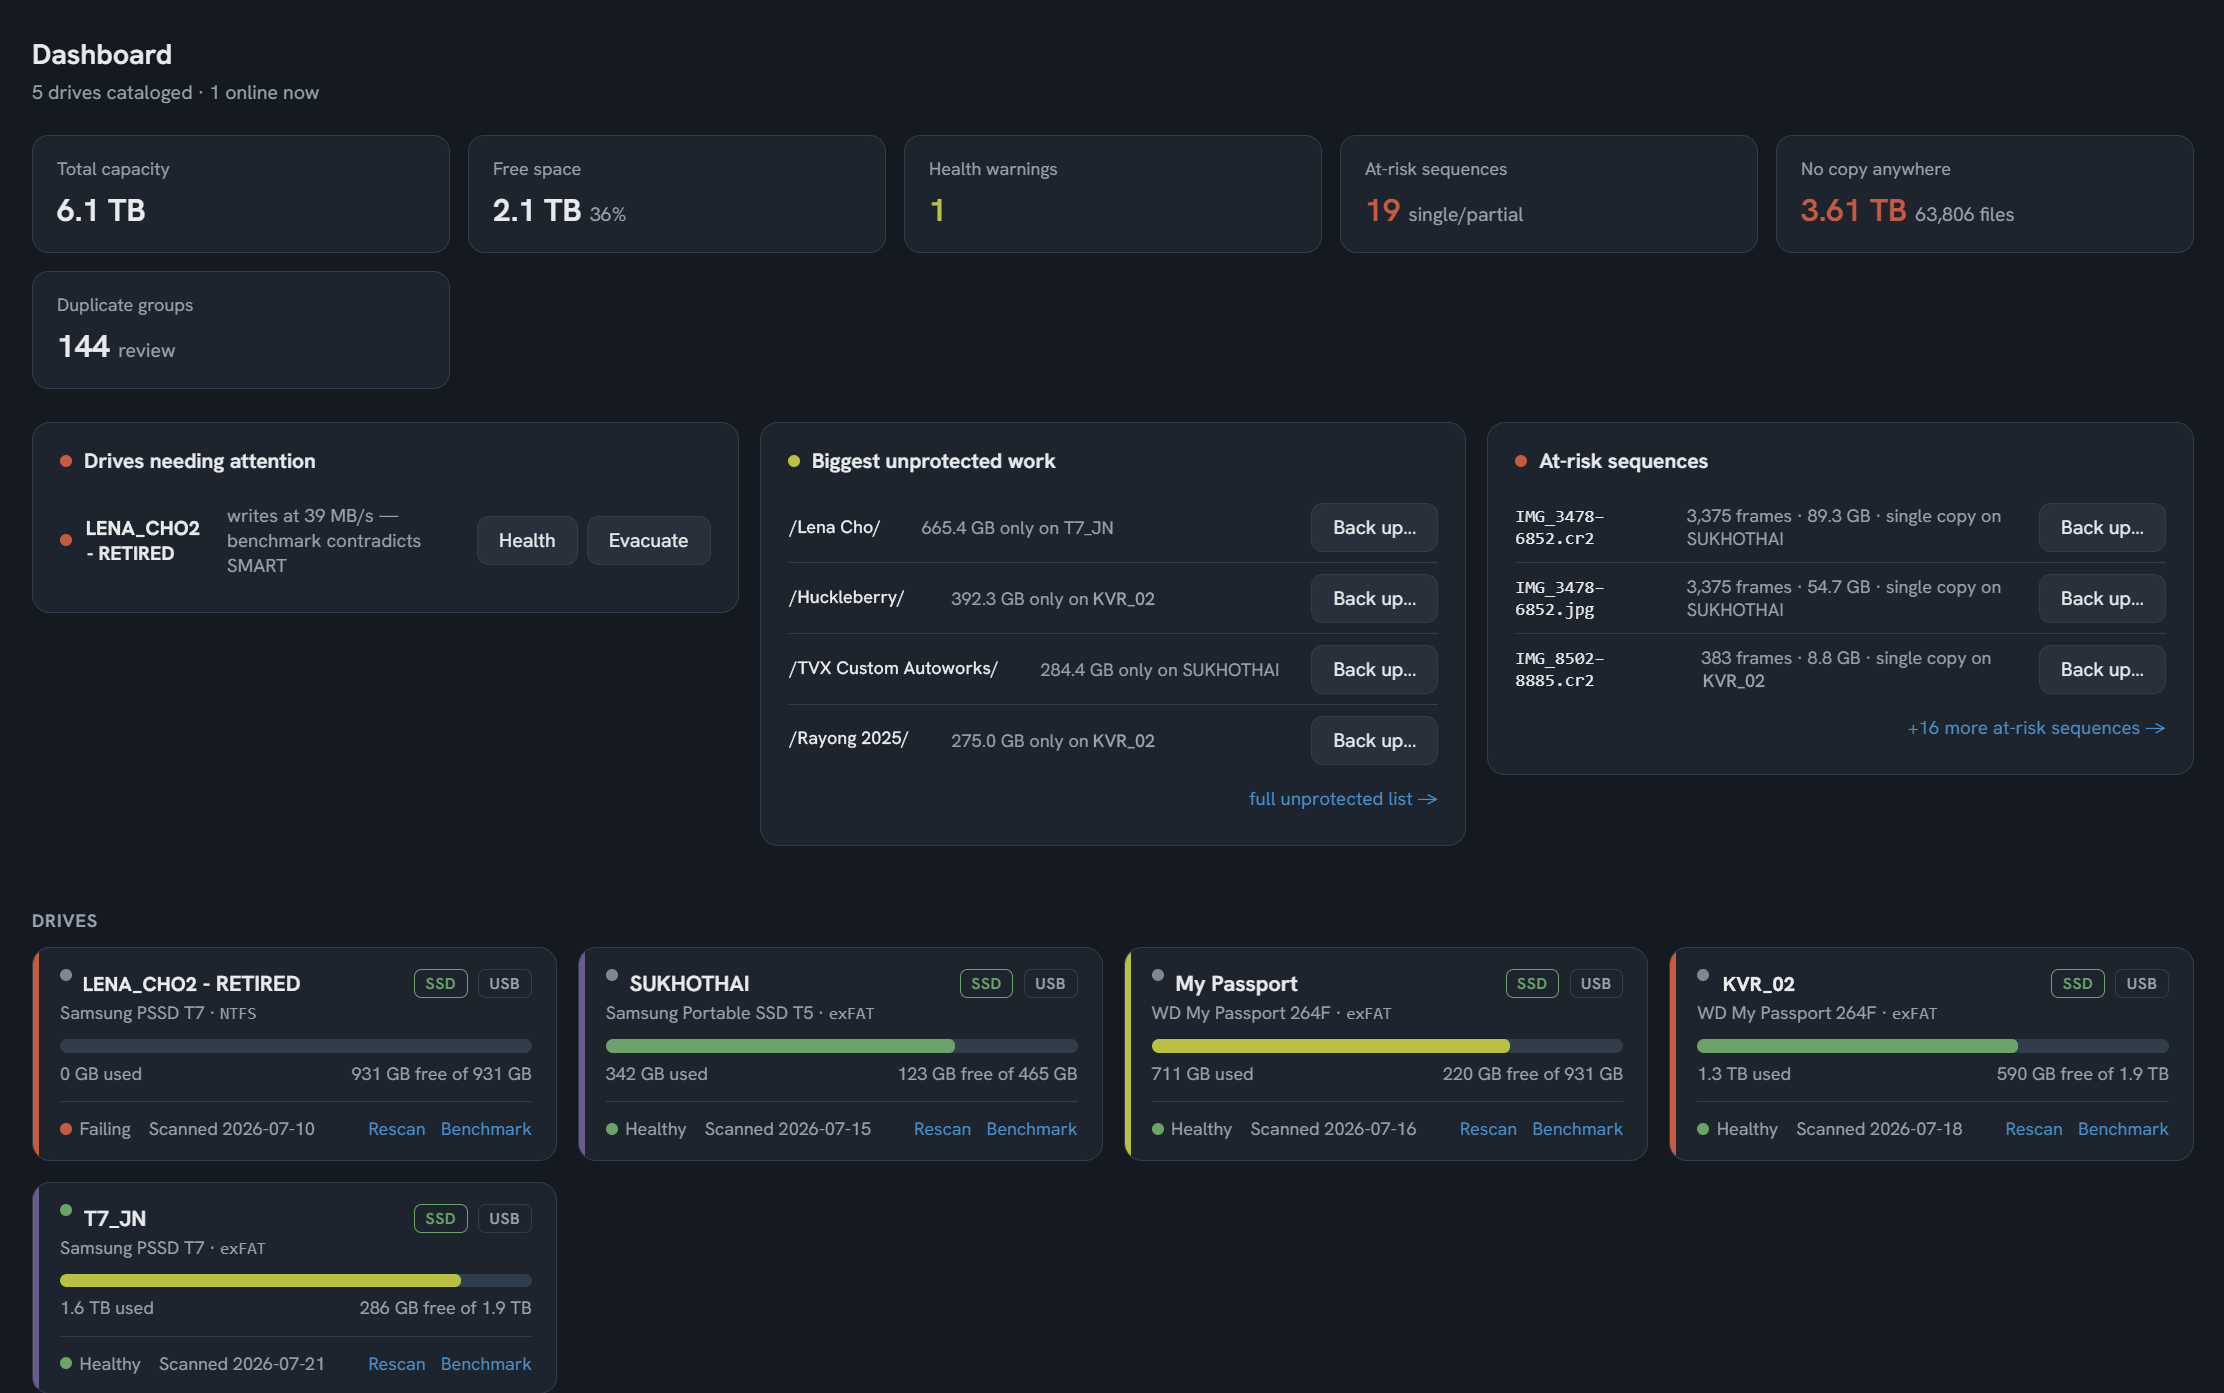This screenshot has height=1393, width=2224.
Task: Click USB badge on SUKHOTHAI card
Action: 1050,983
